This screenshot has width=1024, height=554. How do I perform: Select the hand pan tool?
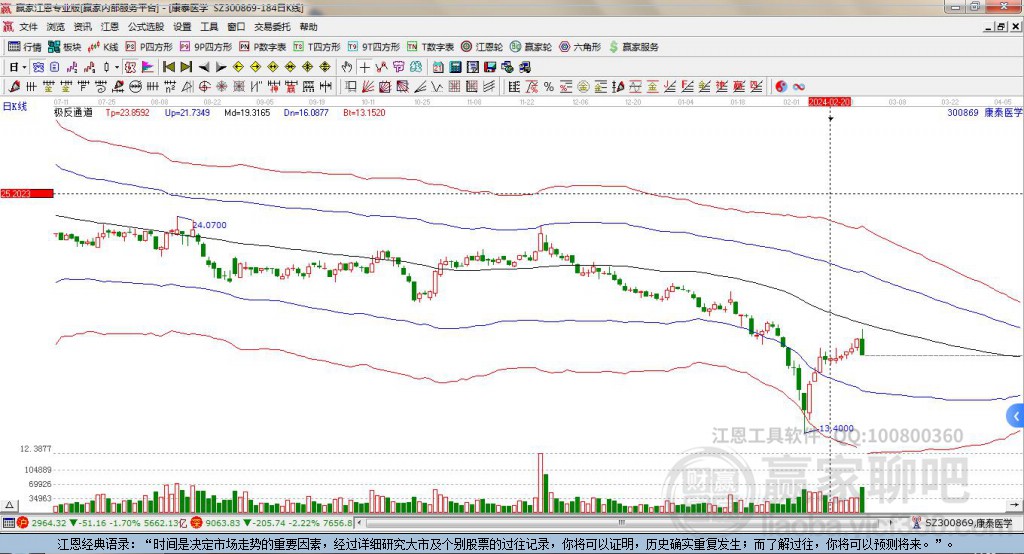coord(347,67)
